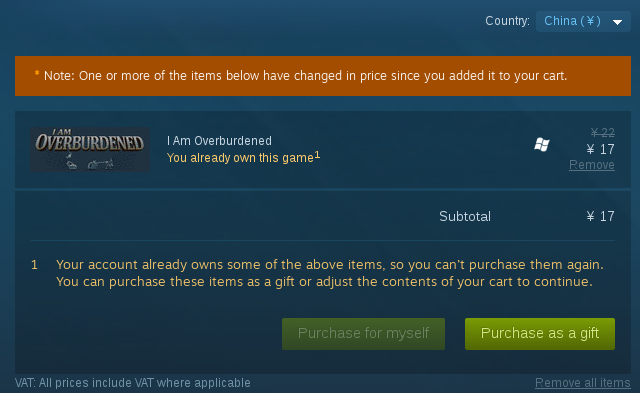Click the footnote text about owned items
This screenshot has width=640, height=393.
tap(330, 273)
